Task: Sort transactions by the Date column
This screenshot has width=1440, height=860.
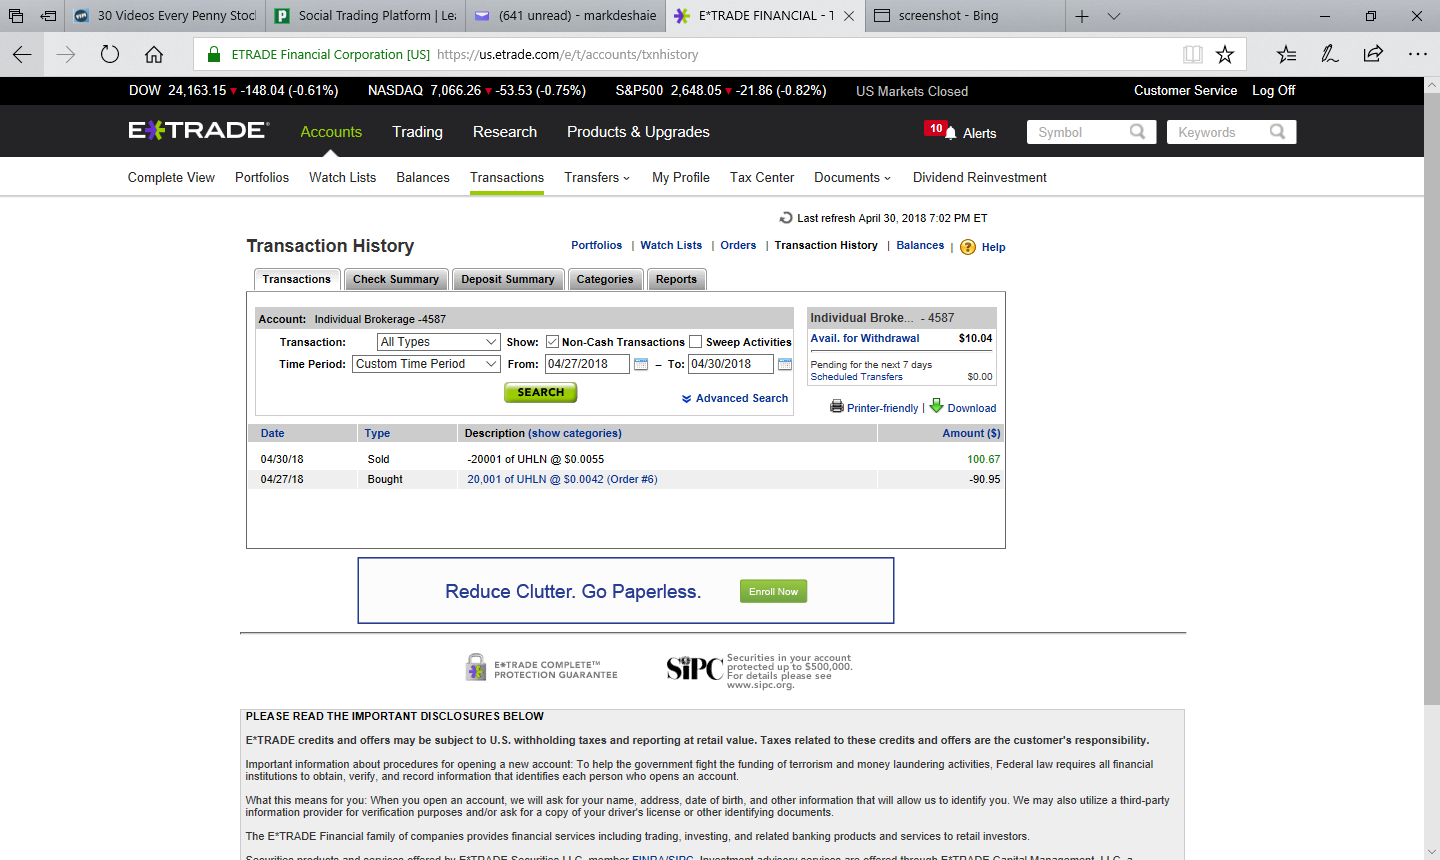Action: (272, 433)
